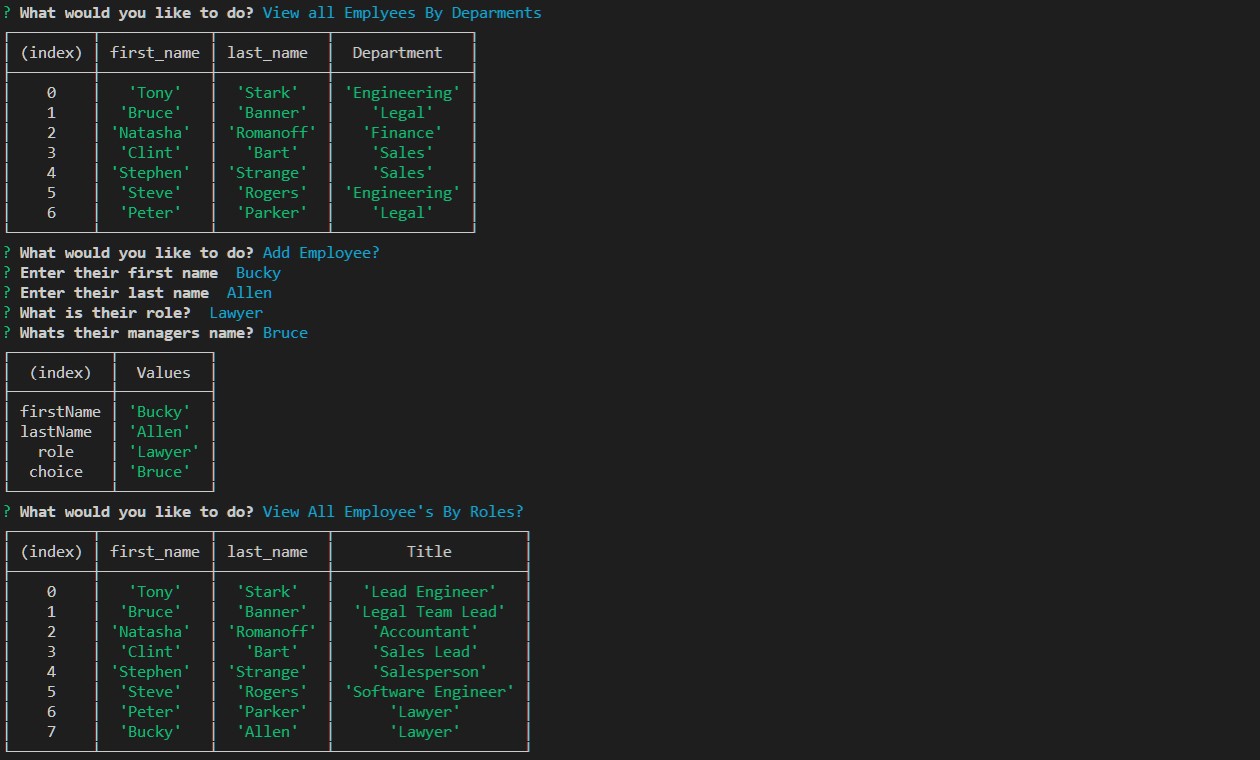Click 'Parker' in the Title table
This screenshot has height=760, width=1260.
tap(272, 712)
